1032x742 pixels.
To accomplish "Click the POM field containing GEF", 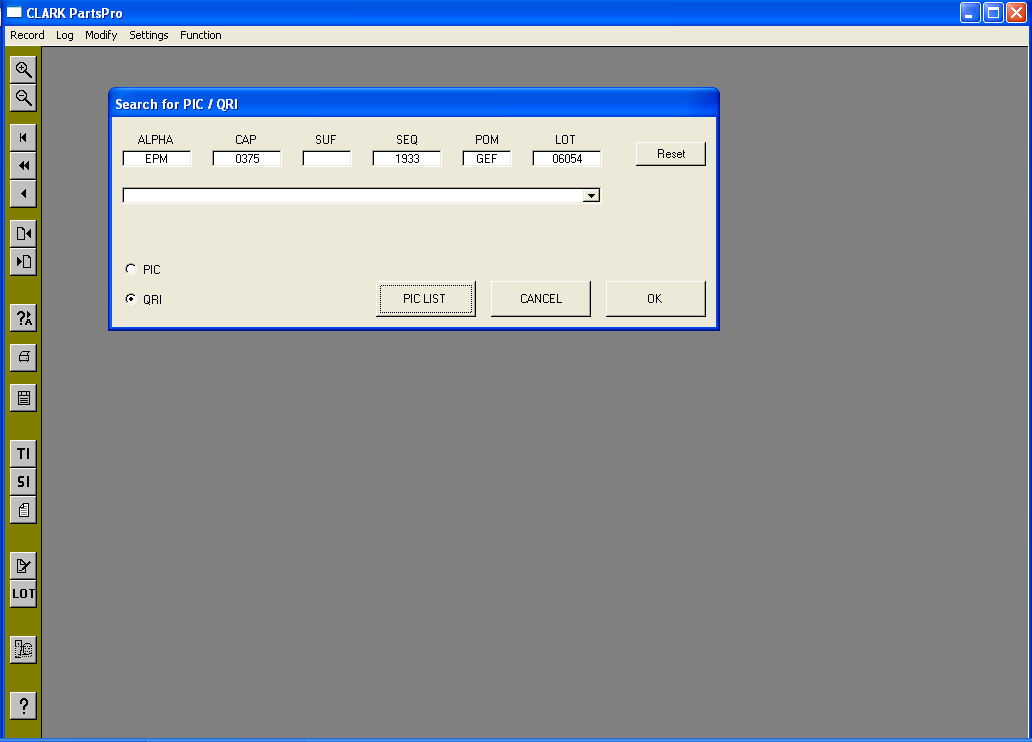I will click(486, 159).
